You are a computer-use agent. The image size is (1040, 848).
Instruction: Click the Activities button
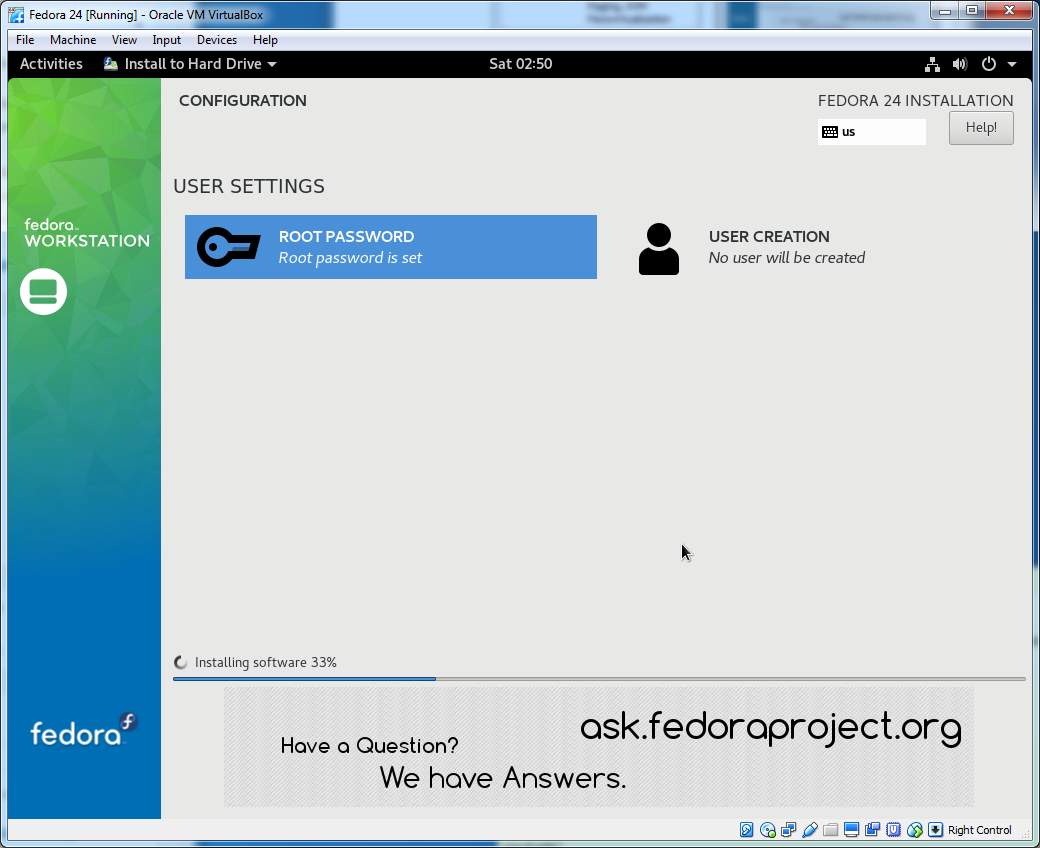tap(51, 64)
